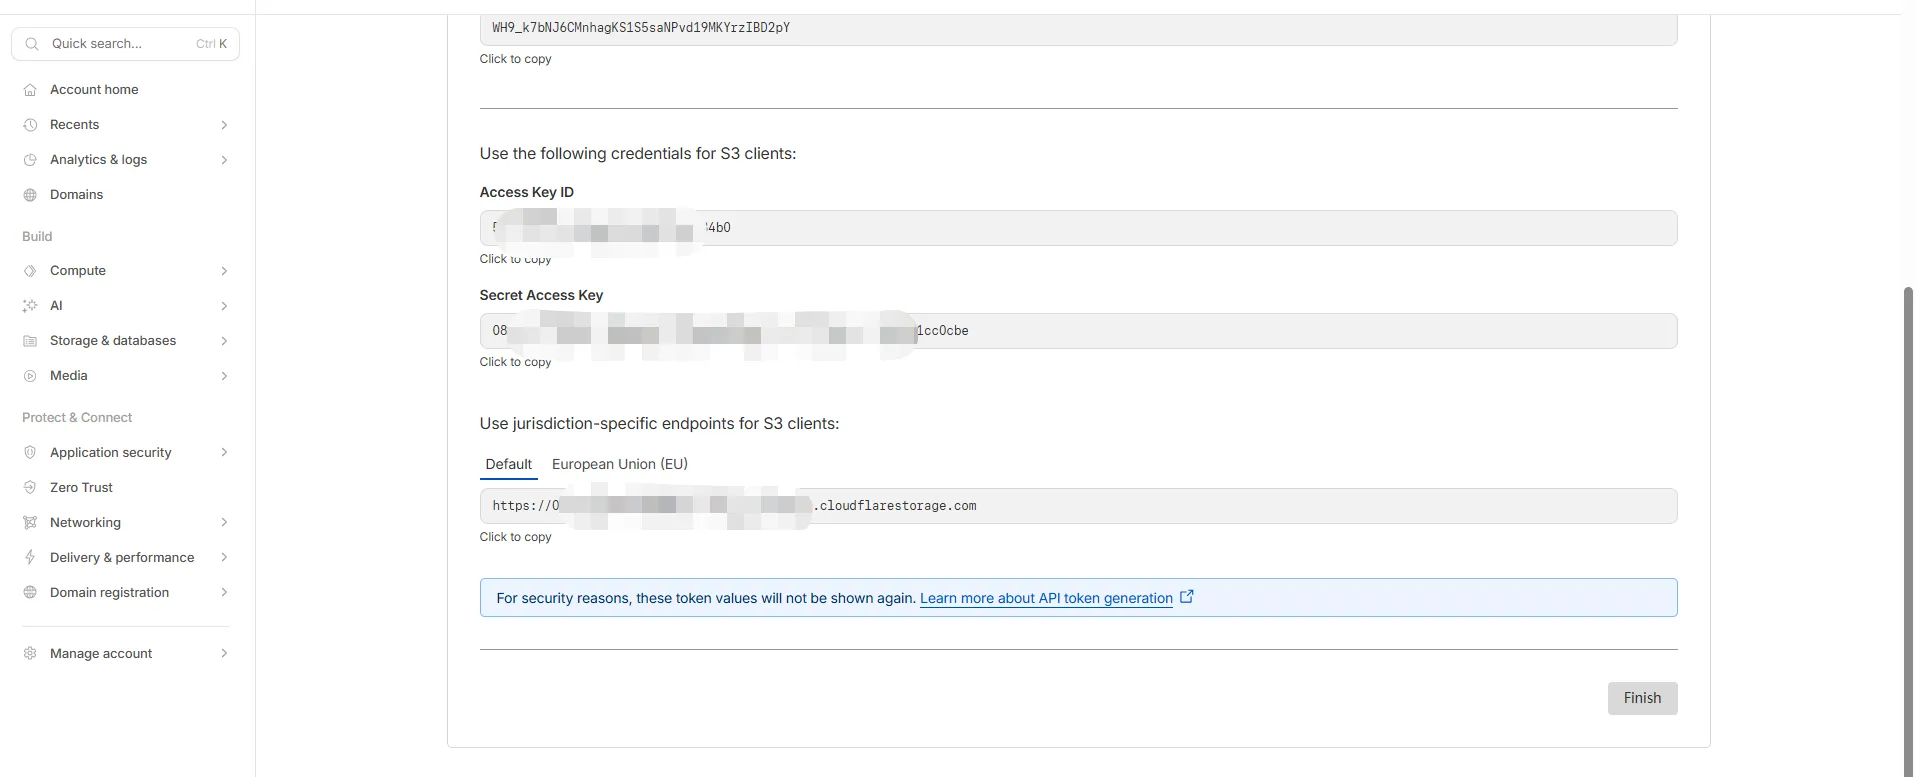
Task: Click the Account home house icon
Action: coord(30,90)
